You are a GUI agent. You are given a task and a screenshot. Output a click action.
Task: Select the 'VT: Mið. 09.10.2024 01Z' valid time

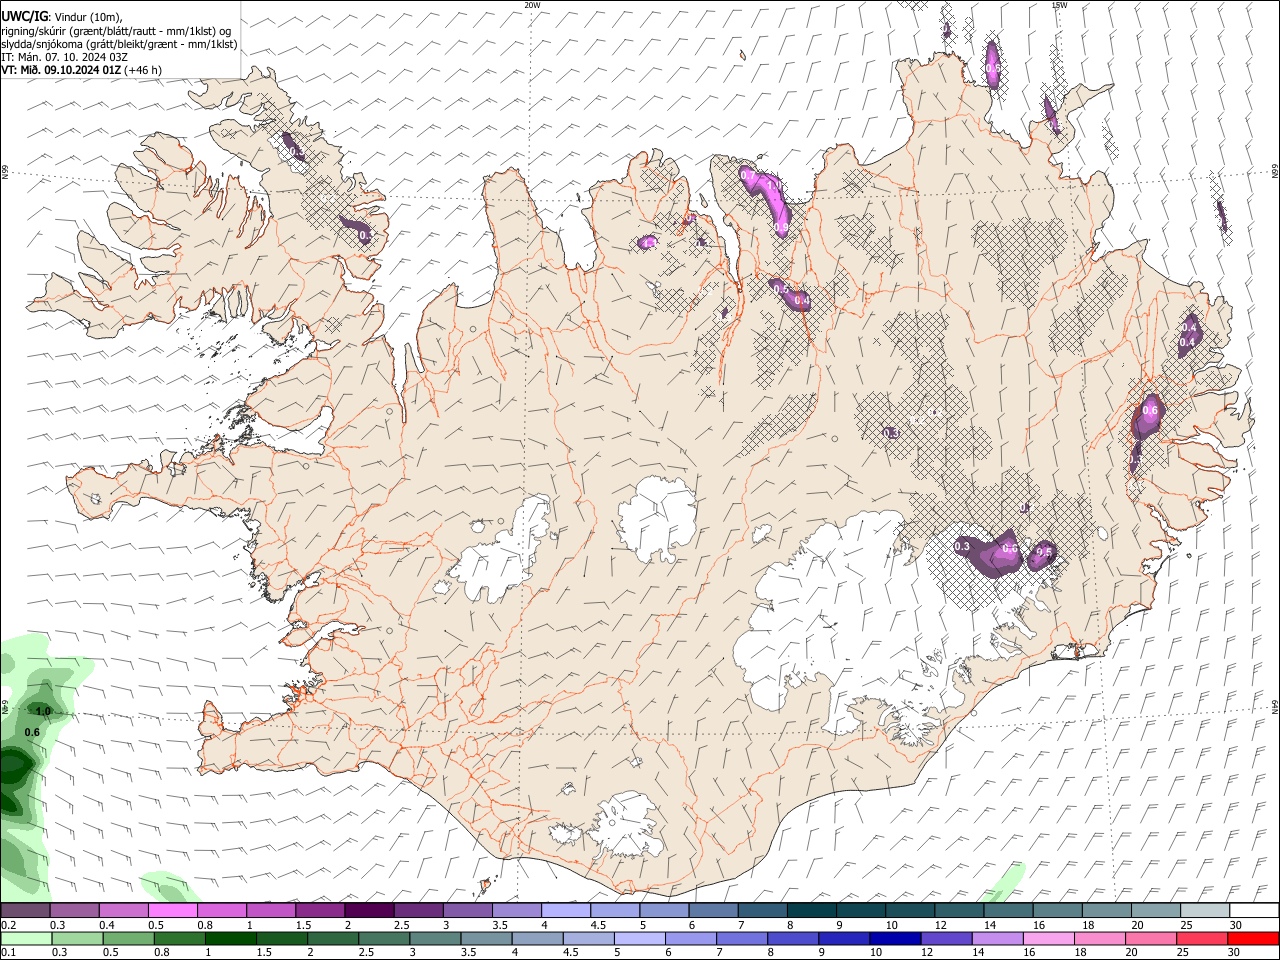point(61,70)
